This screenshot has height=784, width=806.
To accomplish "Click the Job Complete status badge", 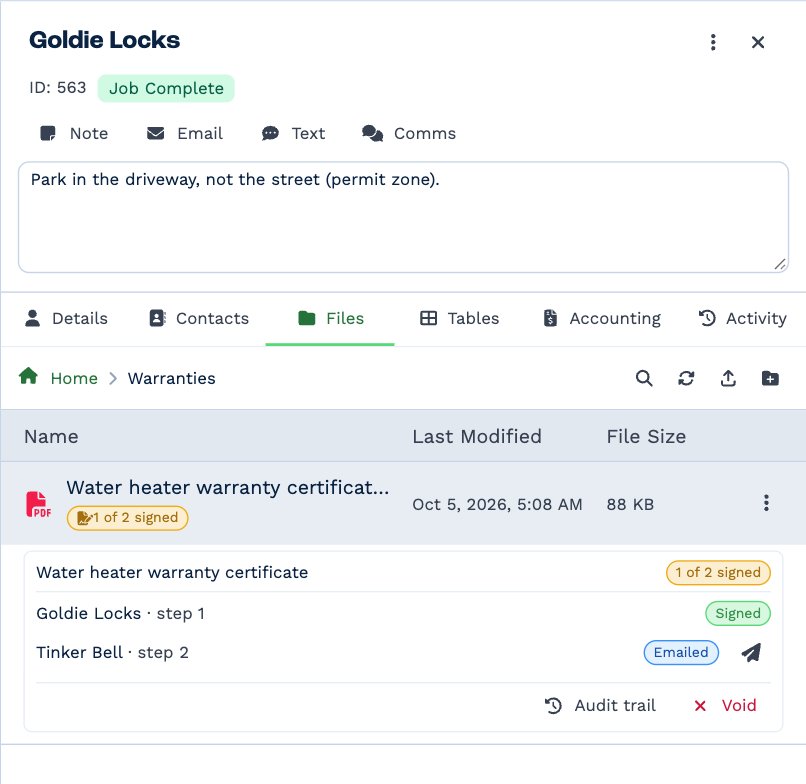I will 166,88.
